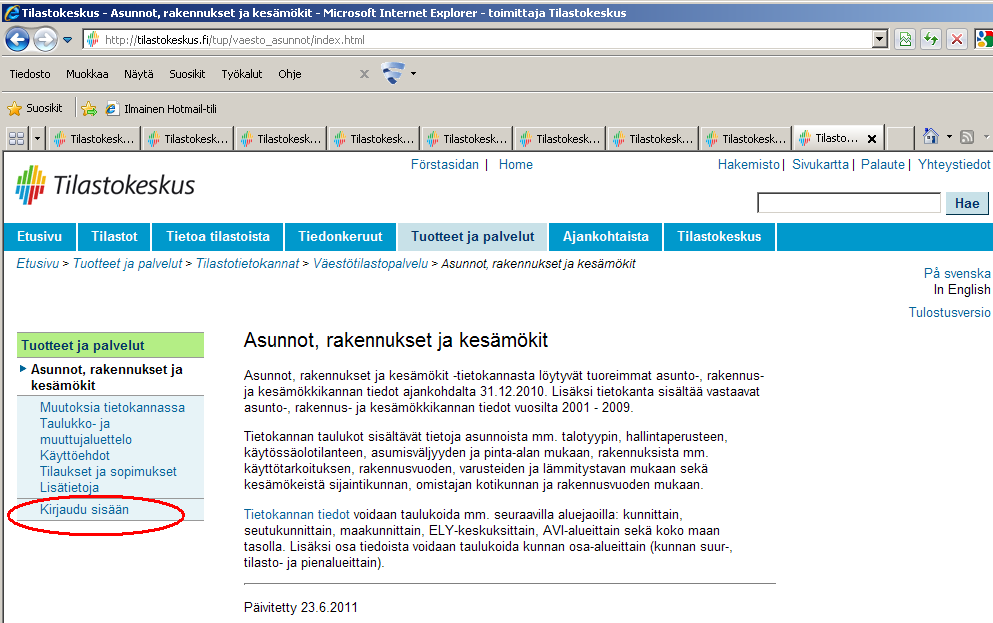Open Muutoksia tietokannassa sidebar link

point(112,408)
